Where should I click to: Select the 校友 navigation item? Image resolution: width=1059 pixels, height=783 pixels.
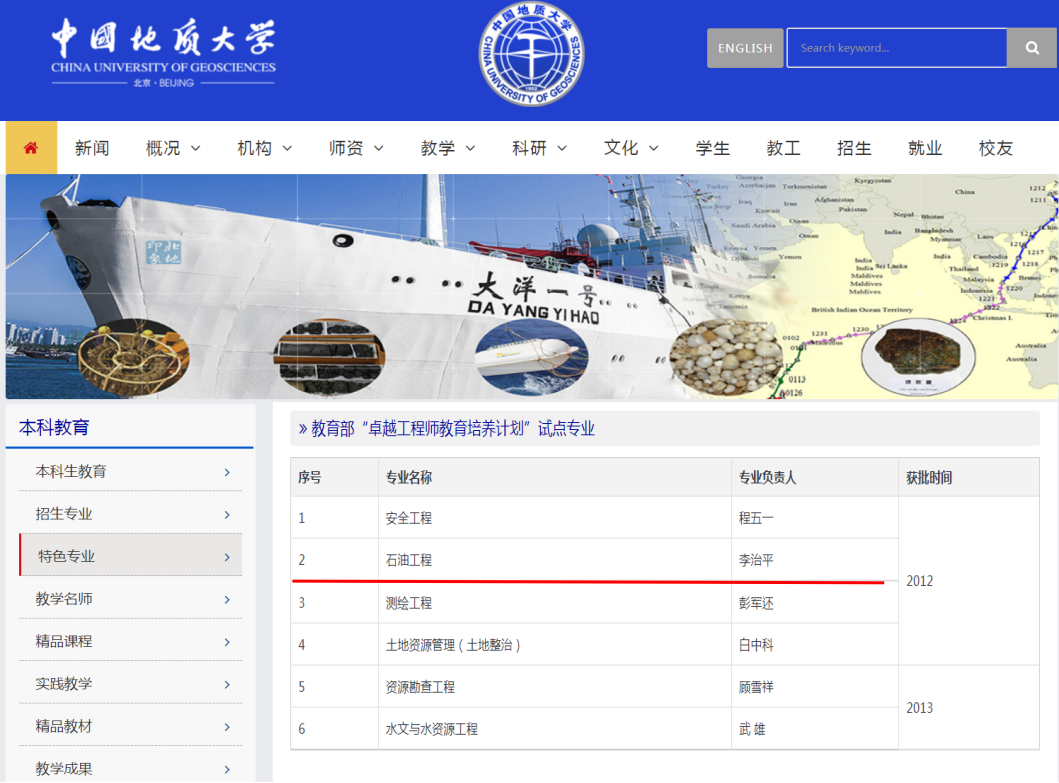[995, 148]
